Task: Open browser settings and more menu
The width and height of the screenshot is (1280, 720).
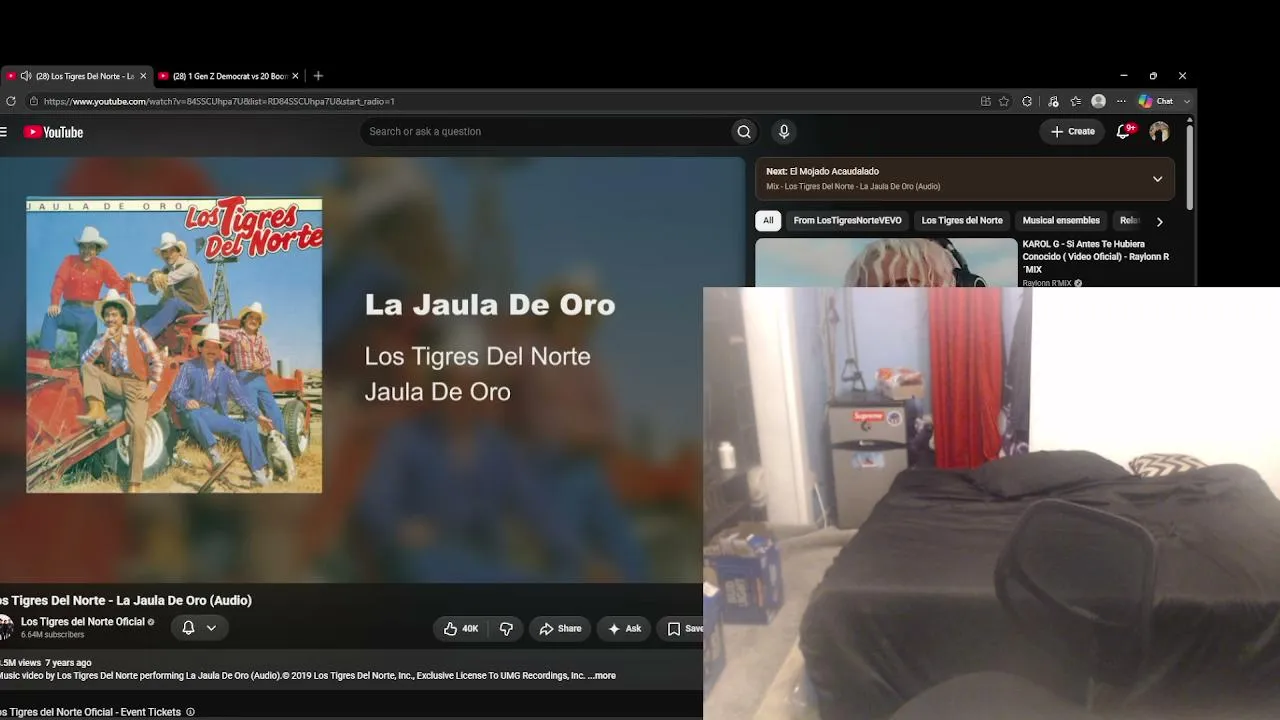Action: 1121,101
